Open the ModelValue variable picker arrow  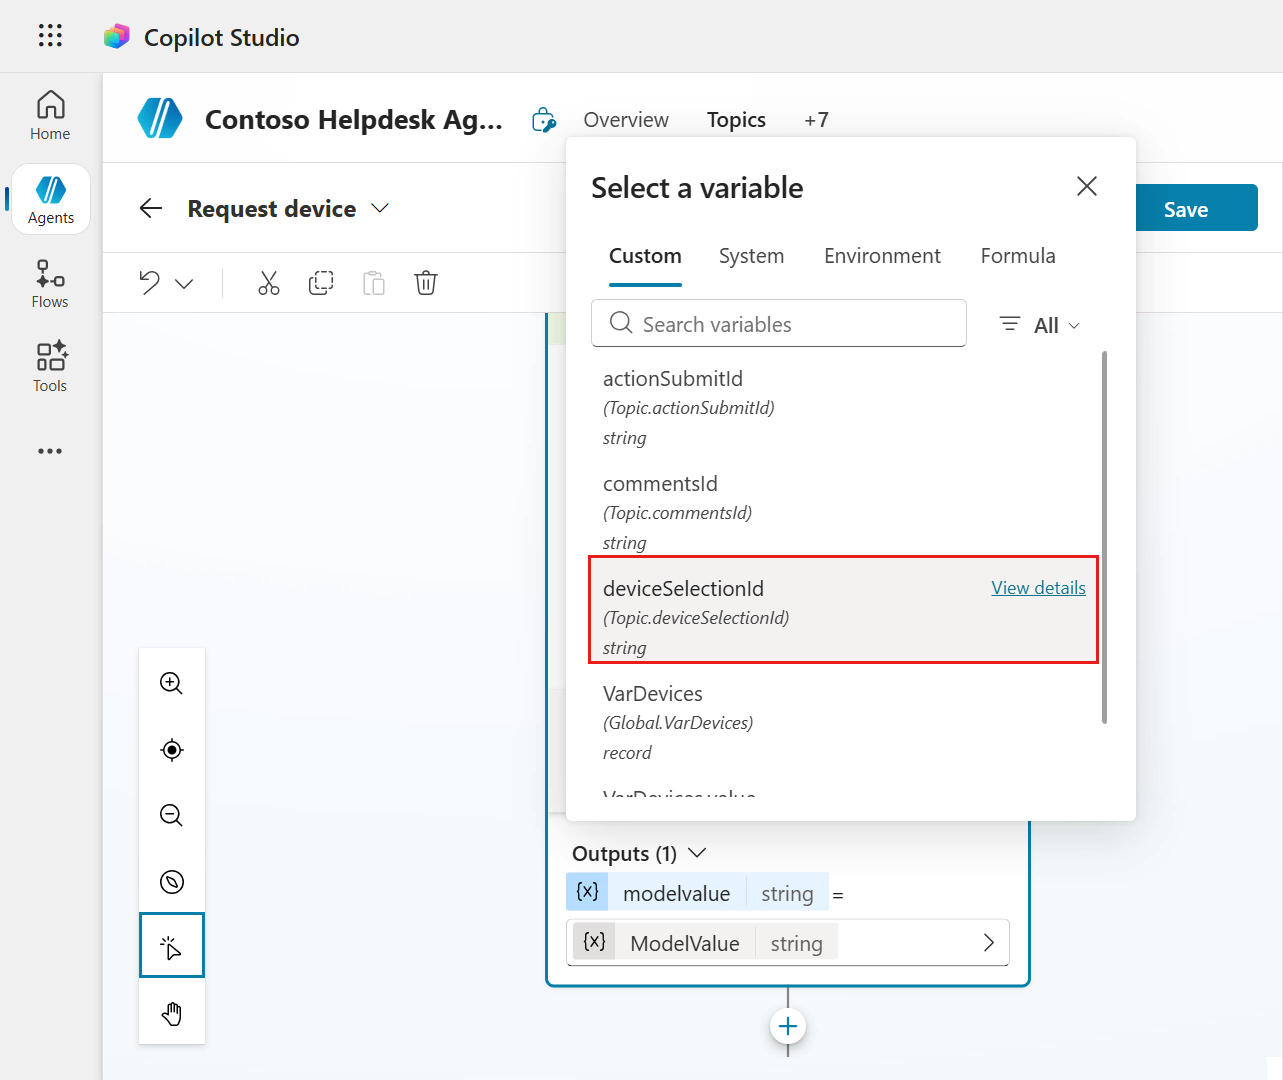coord(988,943)
